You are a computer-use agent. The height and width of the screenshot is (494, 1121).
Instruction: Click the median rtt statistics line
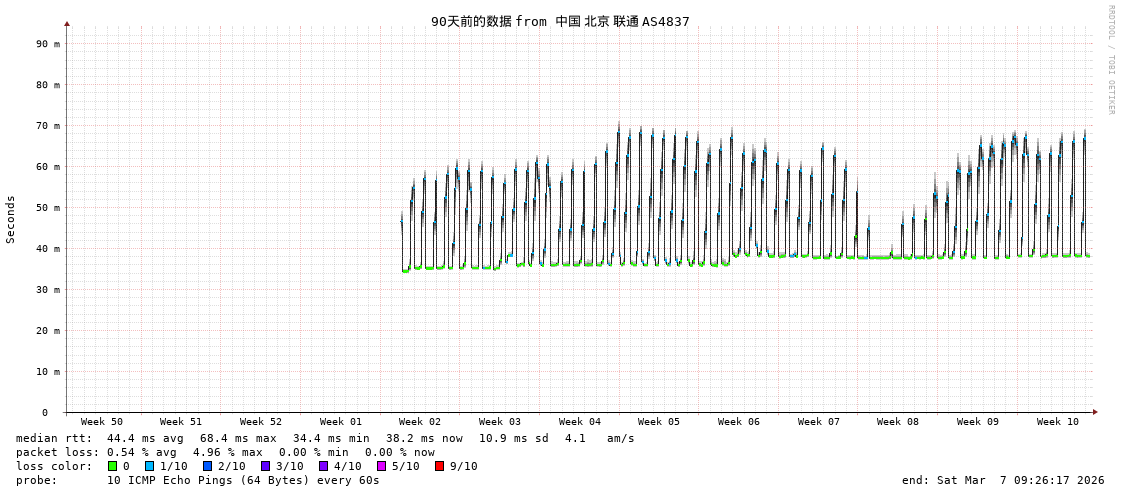click(325, 438)
